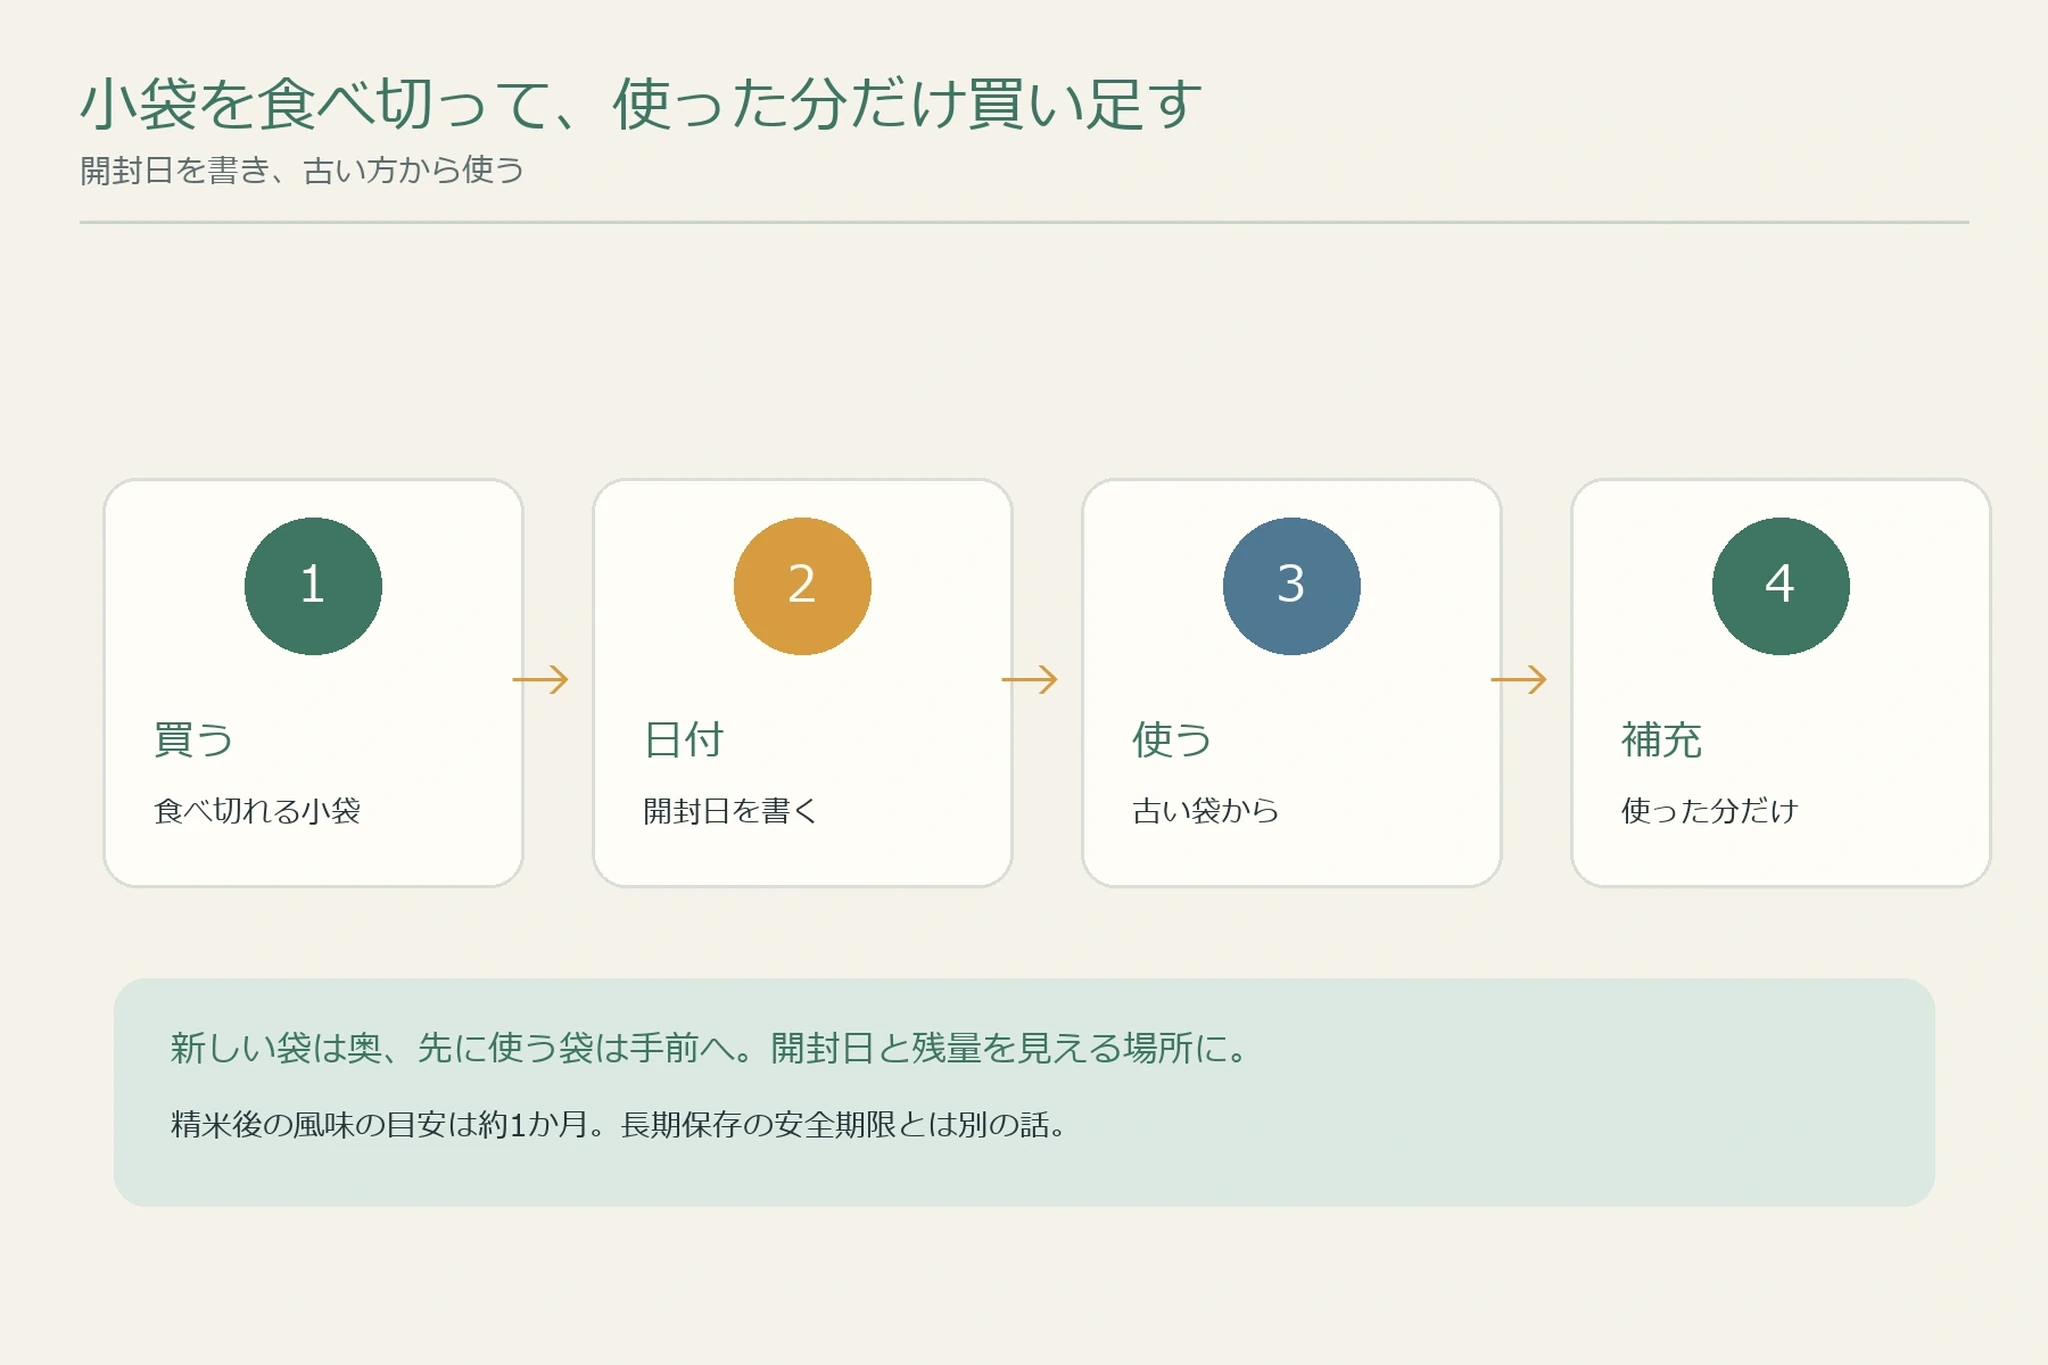
Task: Click the text 食べ切れる小袋
Action: click(x=257, y=810)
